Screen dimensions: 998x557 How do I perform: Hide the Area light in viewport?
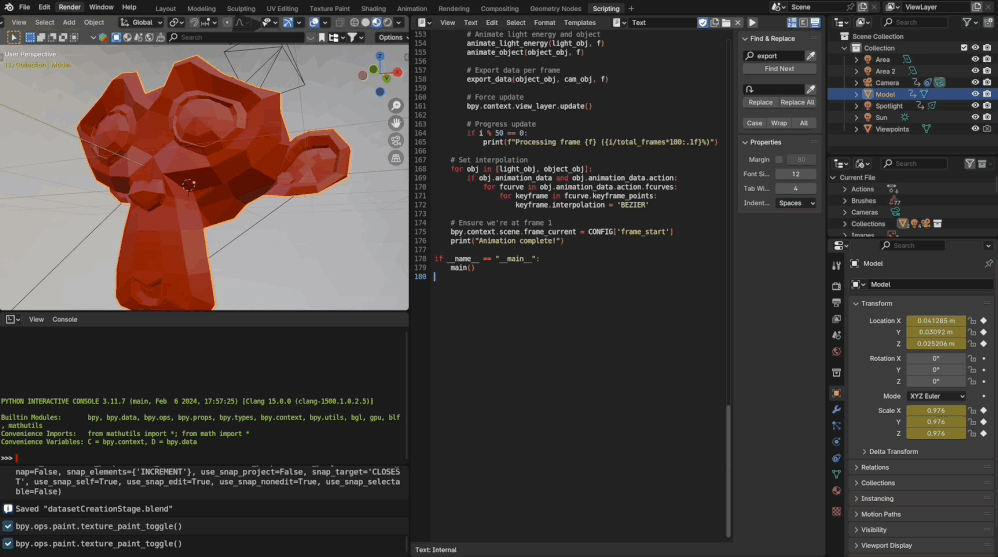click(974, 59)
